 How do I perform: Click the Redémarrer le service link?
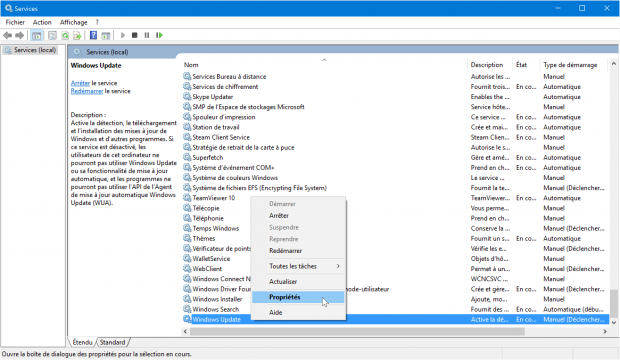point(87,91)
